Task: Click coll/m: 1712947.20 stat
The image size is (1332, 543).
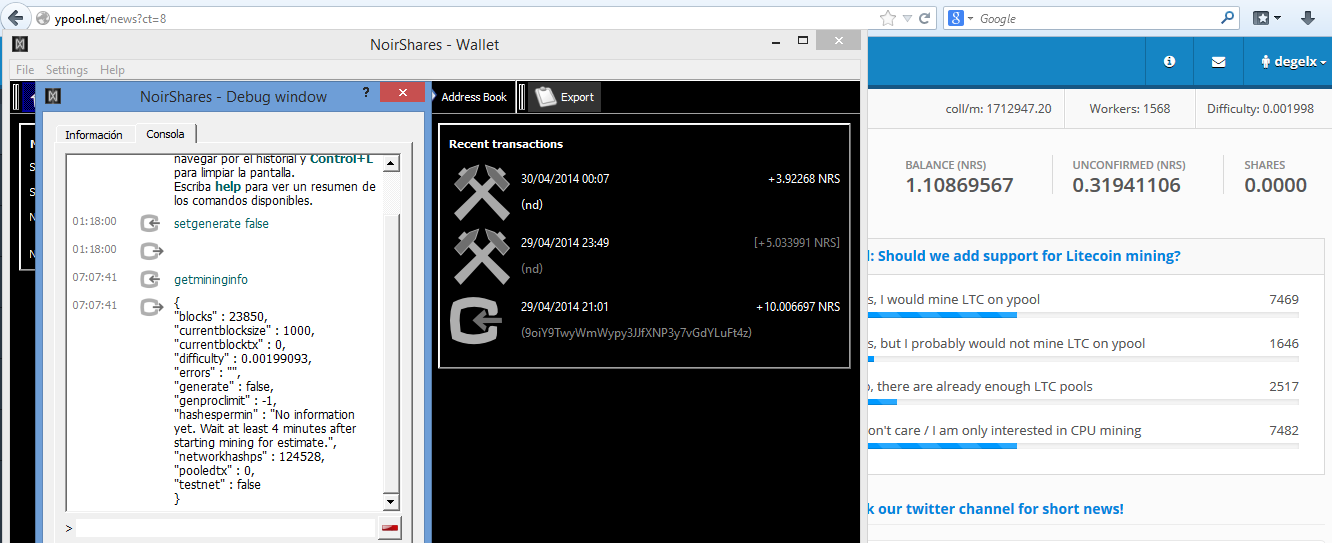Action: [998, 109]
